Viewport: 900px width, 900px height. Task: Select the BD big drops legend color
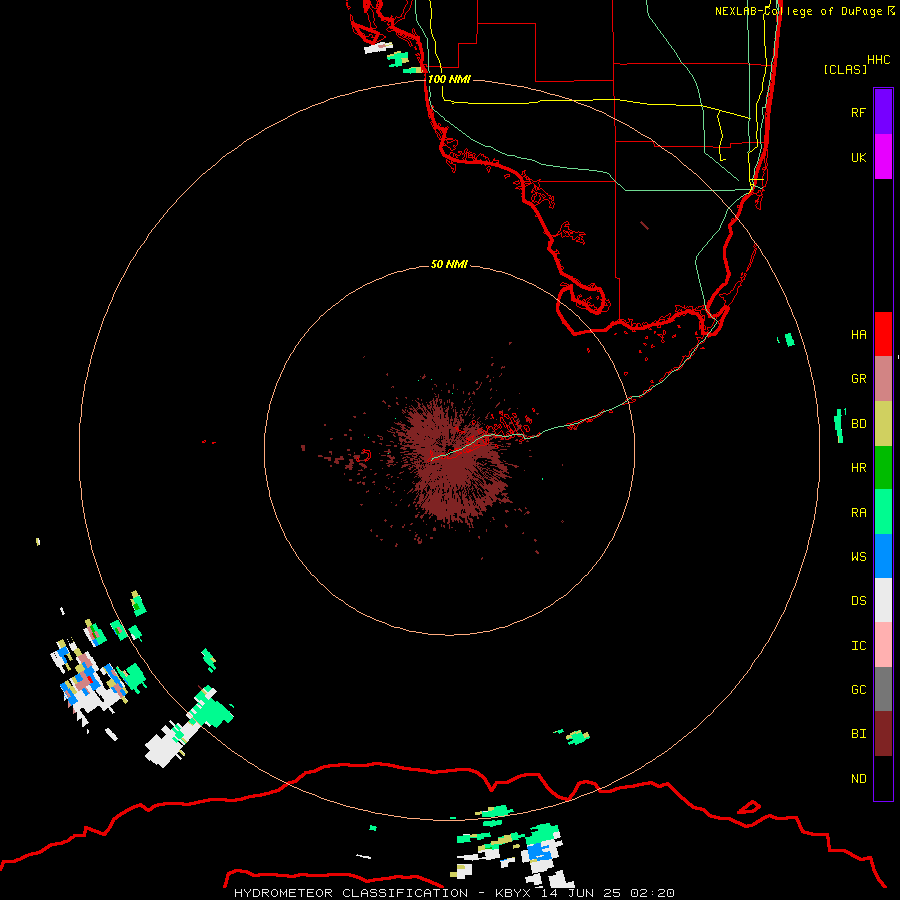(x=883, y=424)
